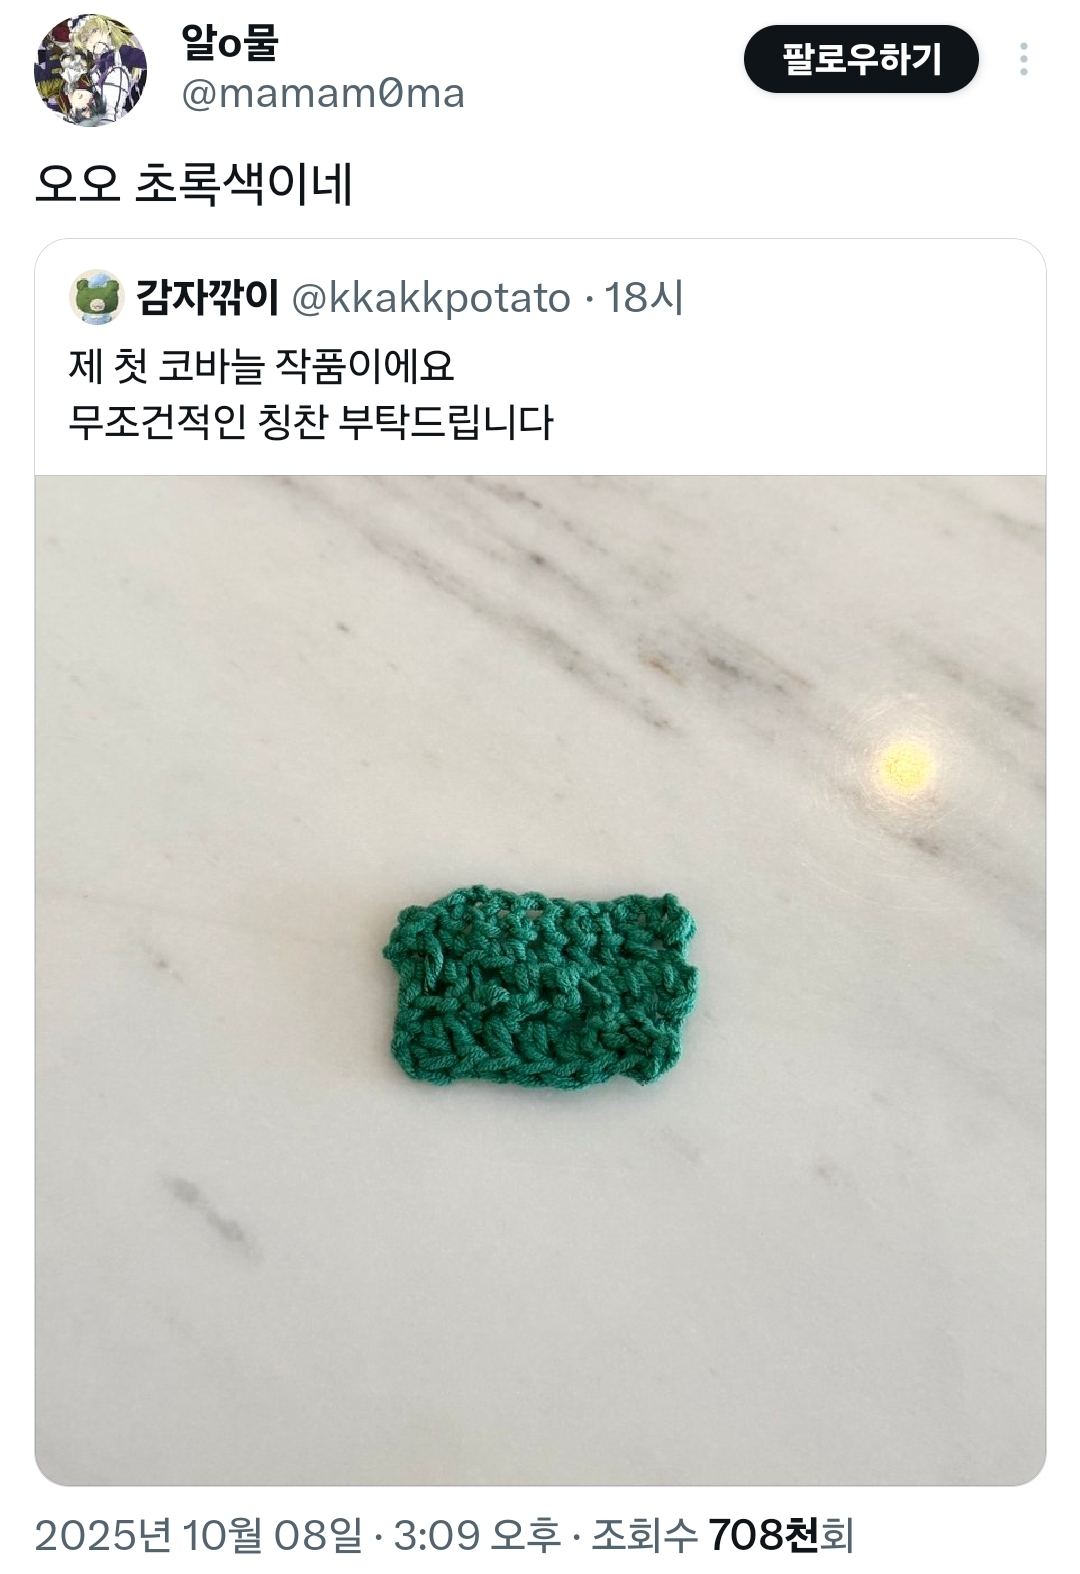Click the 3:09 오후 post time
The height and width of the screenshot is (1574, 1080).
point(477,1535)
